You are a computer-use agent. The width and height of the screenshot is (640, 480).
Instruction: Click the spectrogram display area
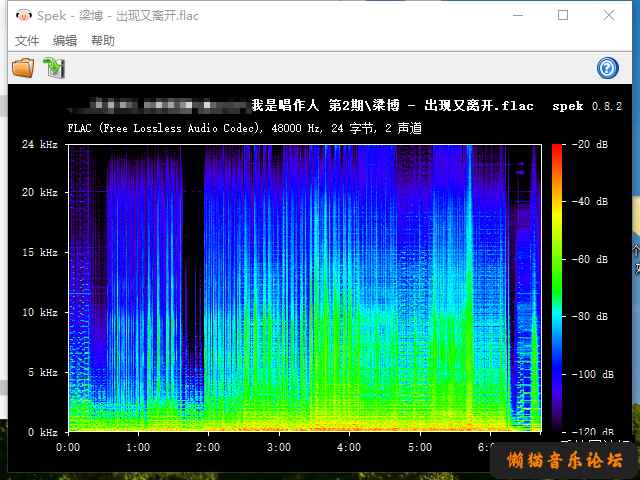point(305,288)
